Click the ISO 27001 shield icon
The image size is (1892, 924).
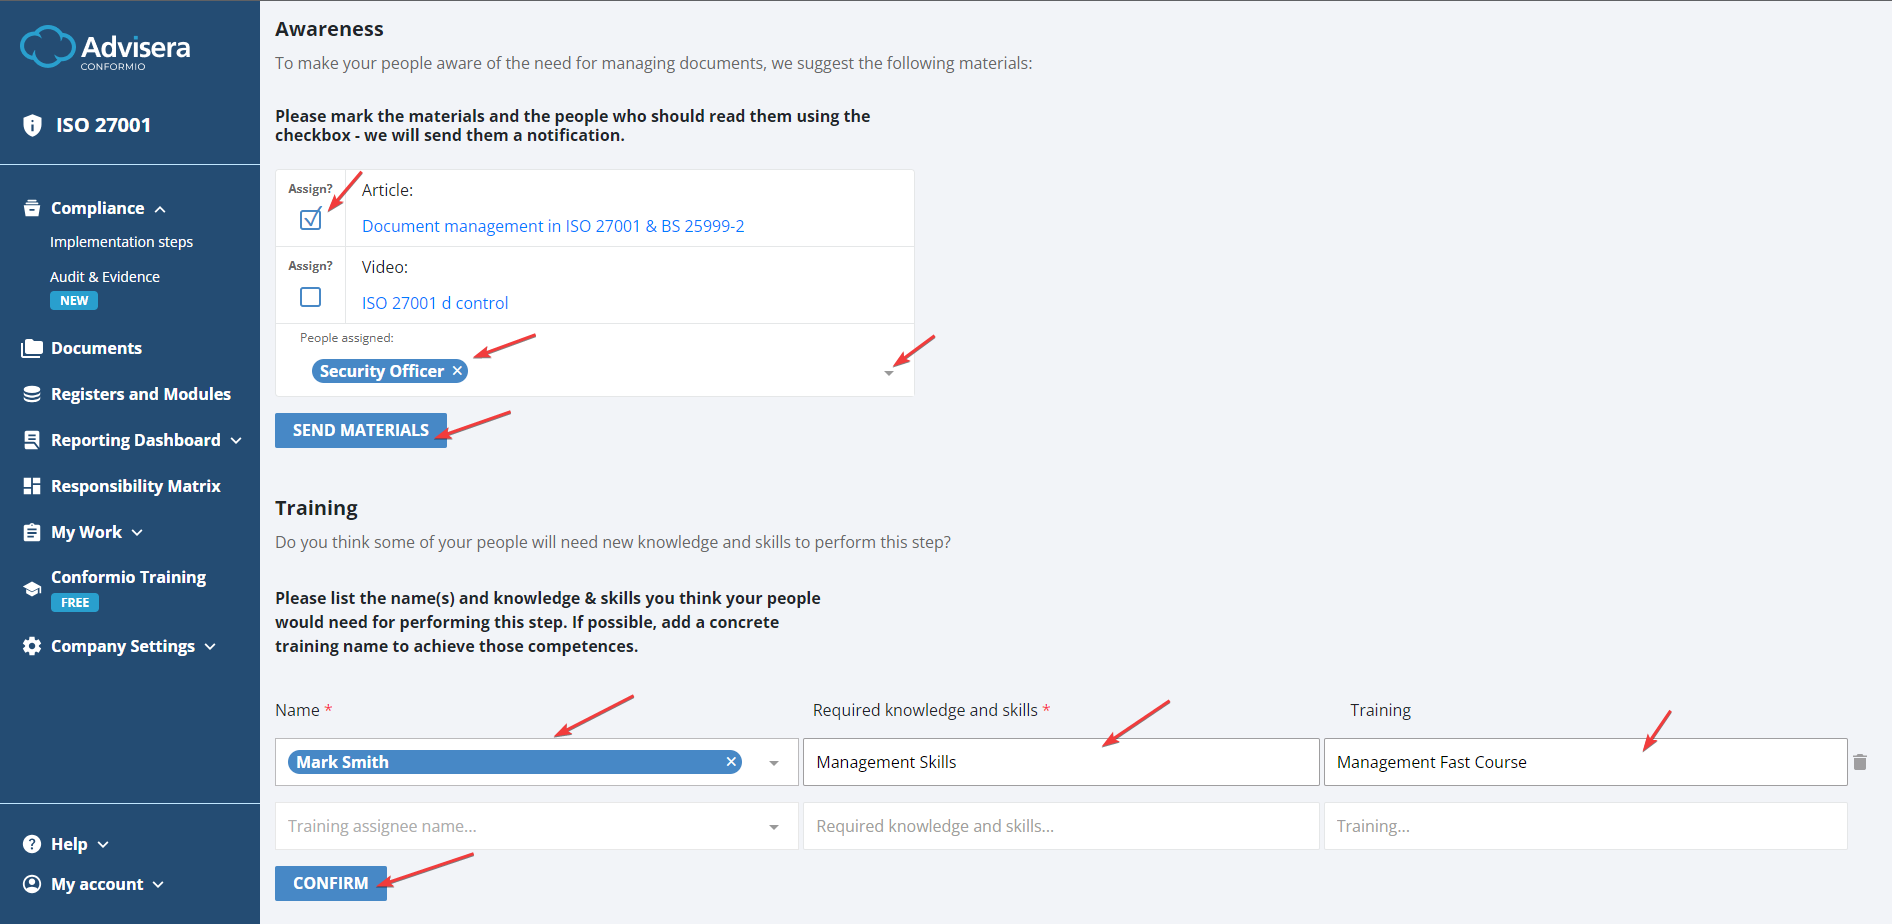(x=32, y=125)
